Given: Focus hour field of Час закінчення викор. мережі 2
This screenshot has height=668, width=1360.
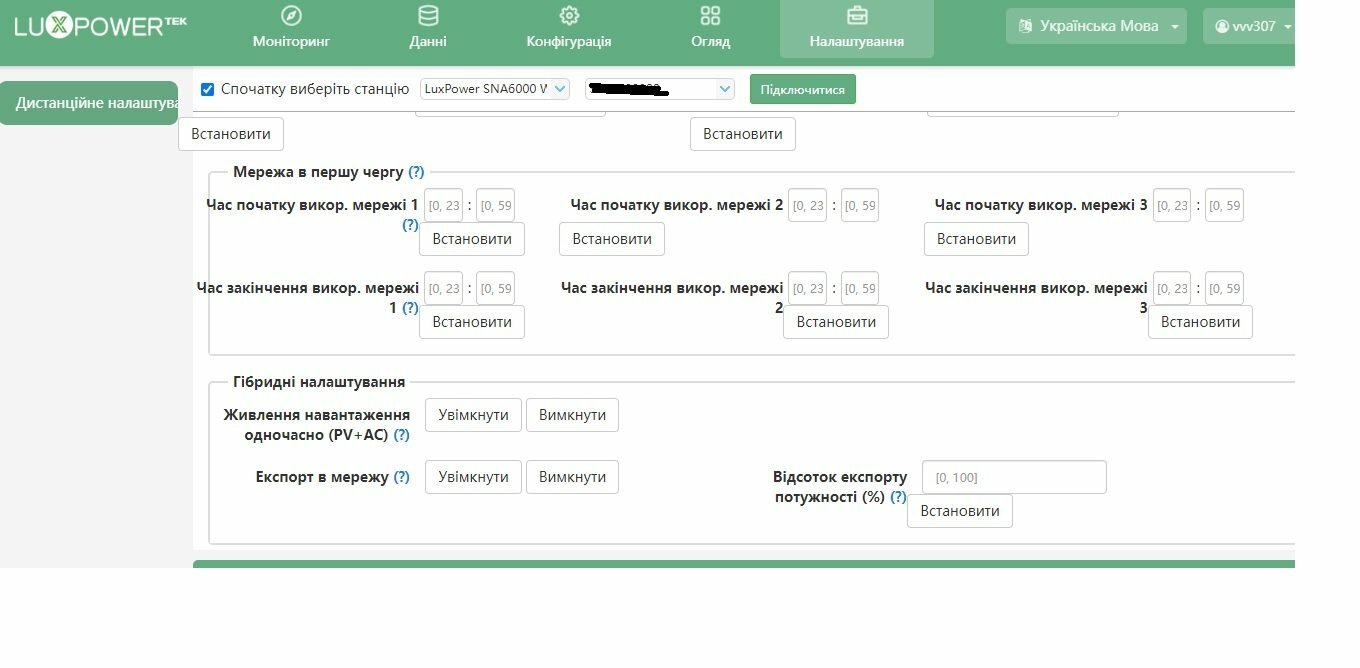Looking at the screenshot, I should [808, 288].
